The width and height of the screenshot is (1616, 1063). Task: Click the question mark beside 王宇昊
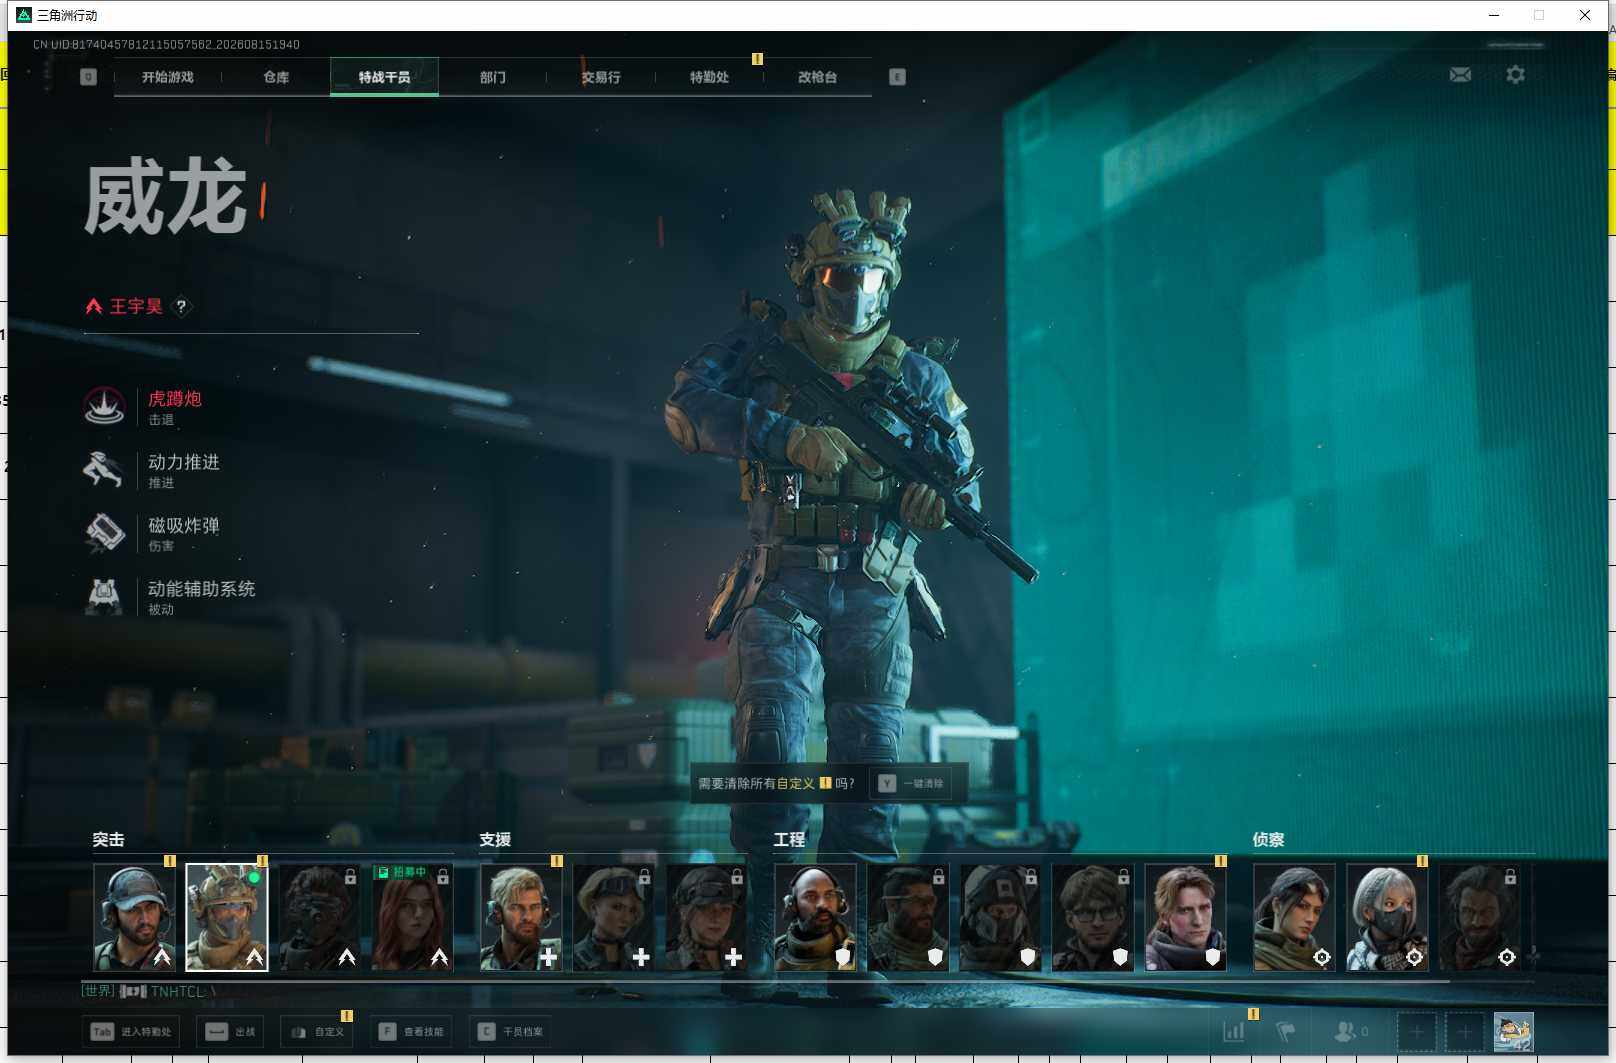[x=181, y=306]
